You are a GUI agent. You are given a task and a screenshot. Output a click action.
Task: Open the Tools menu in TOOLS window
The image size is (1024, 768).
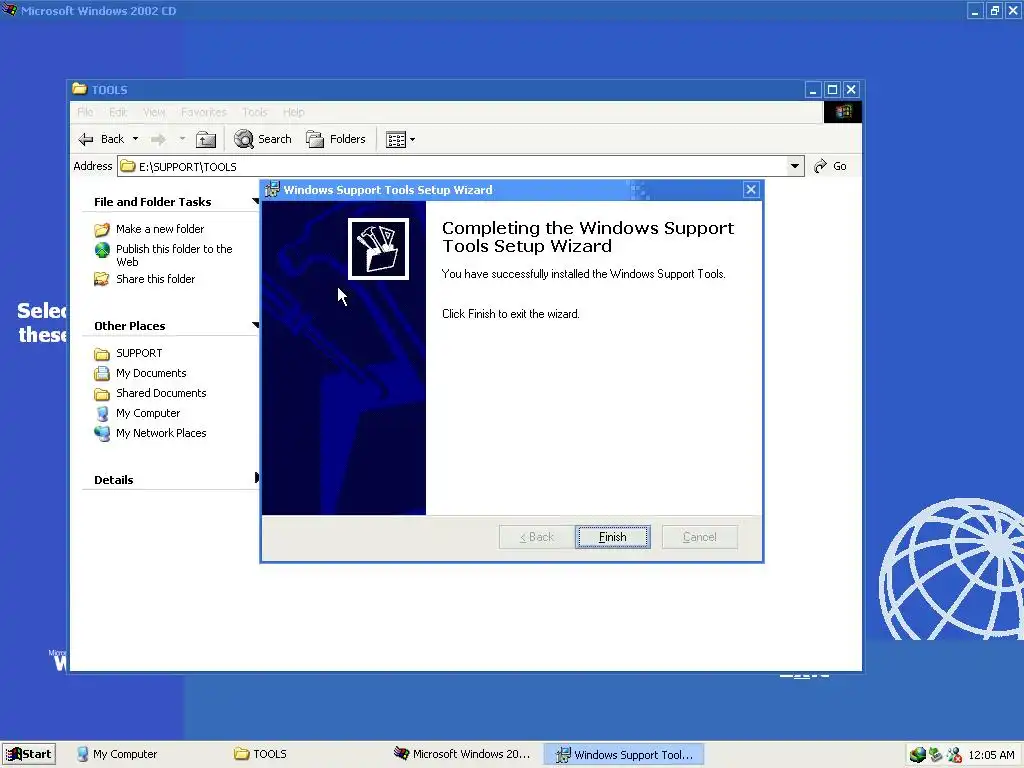pos(255,112)
